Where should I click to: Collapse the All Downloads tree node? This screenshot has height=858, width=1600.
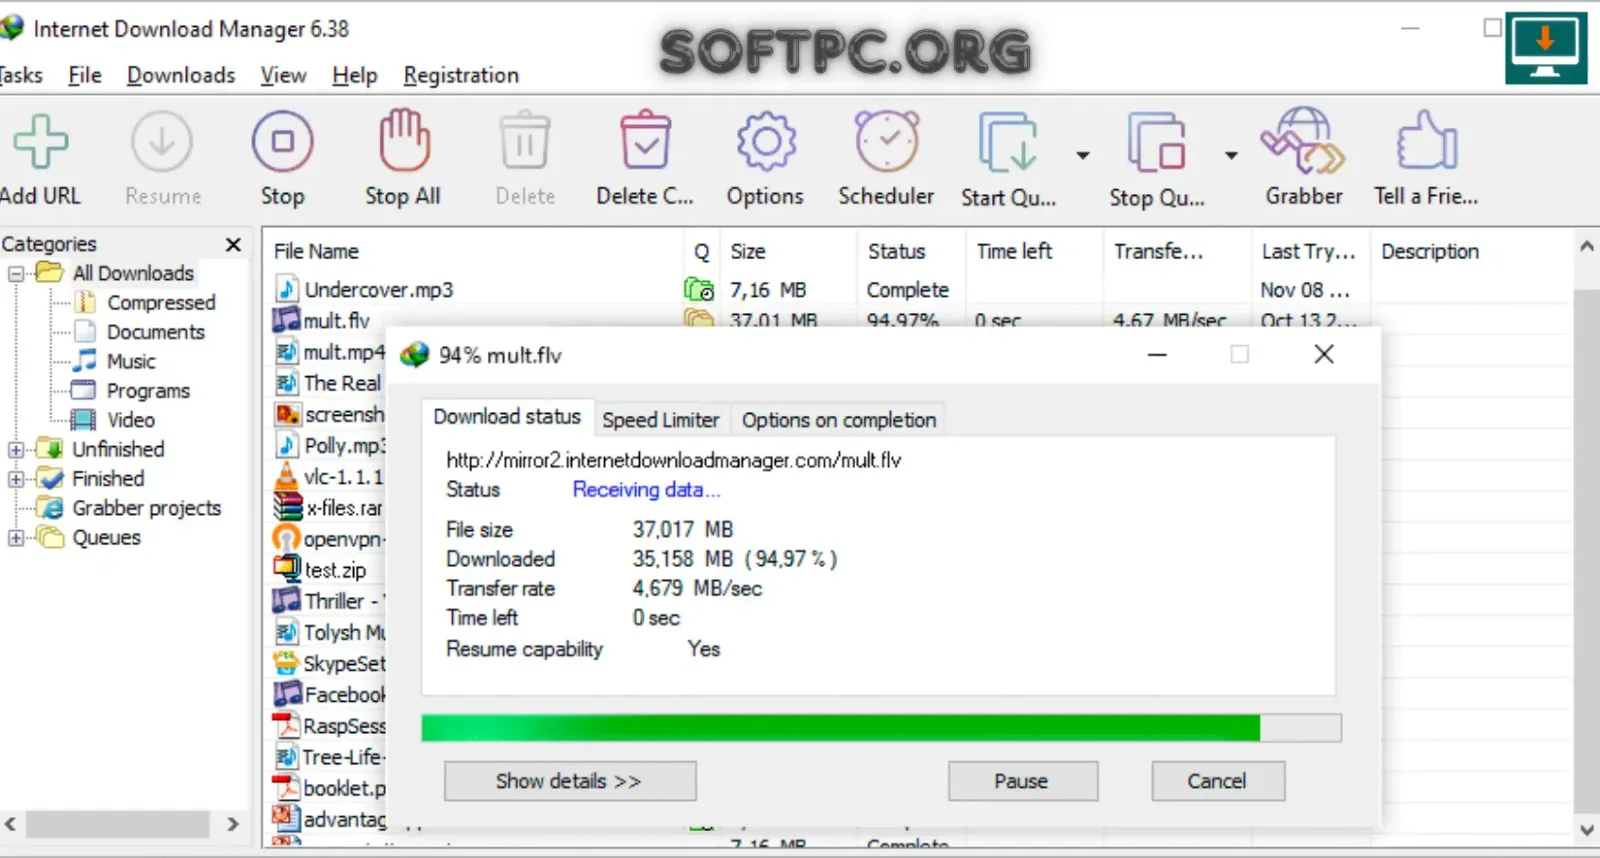tap(16, 273)
